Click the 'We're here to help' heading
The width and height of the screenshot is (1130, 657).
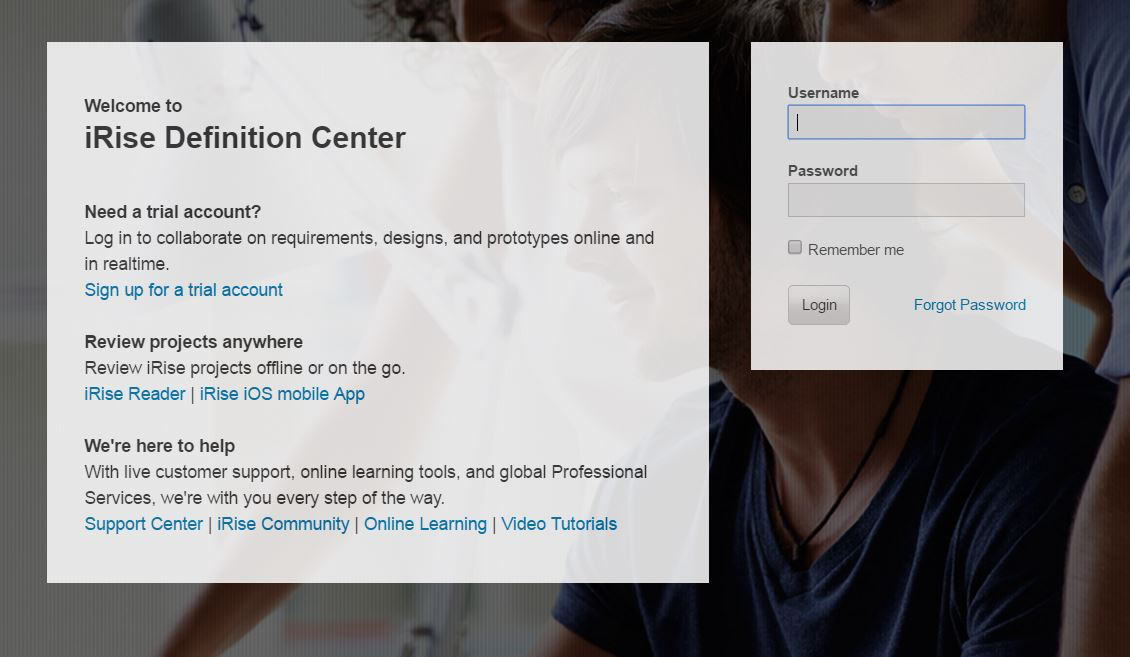(160, 446)
